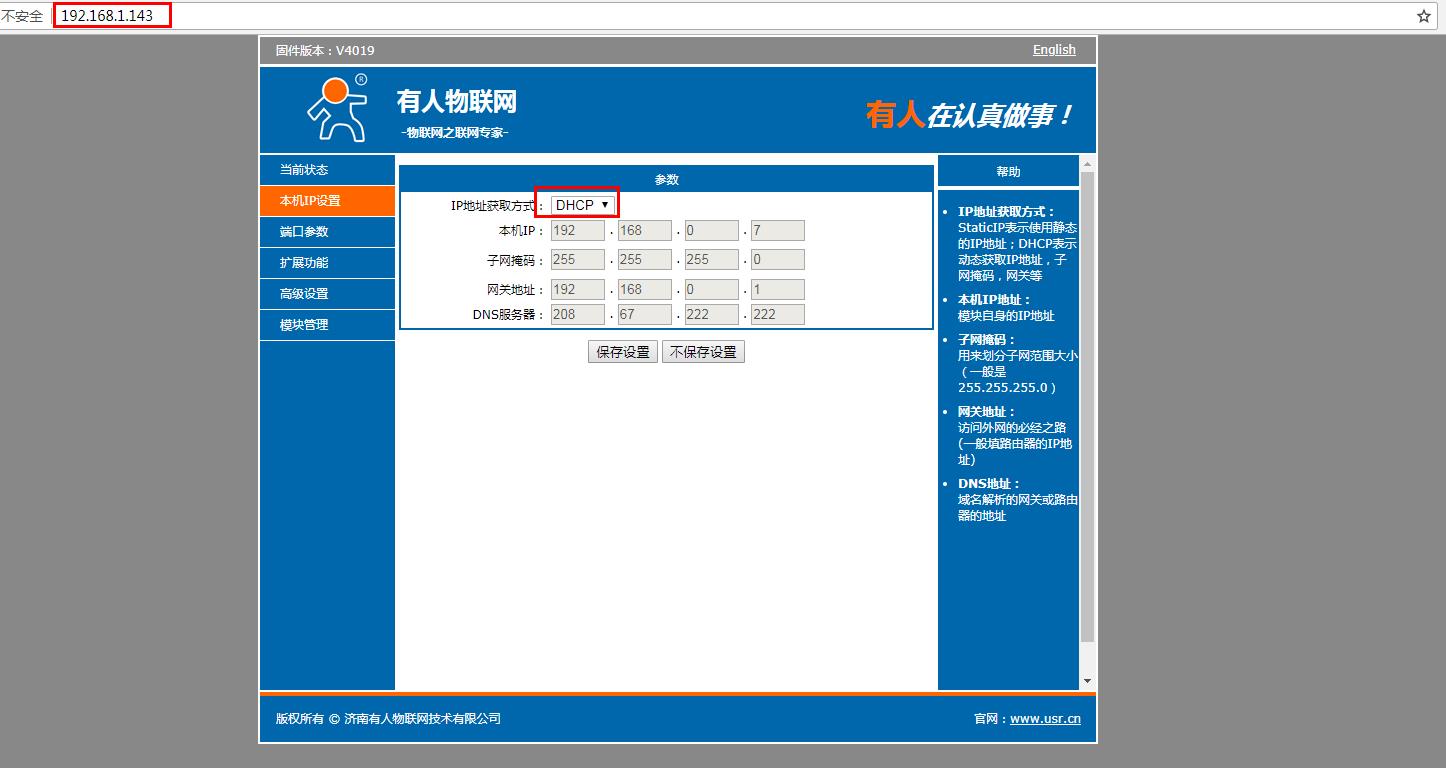Navigate to 模块管理
Viewport: 1446px width, 768px height.
point(304,325)
